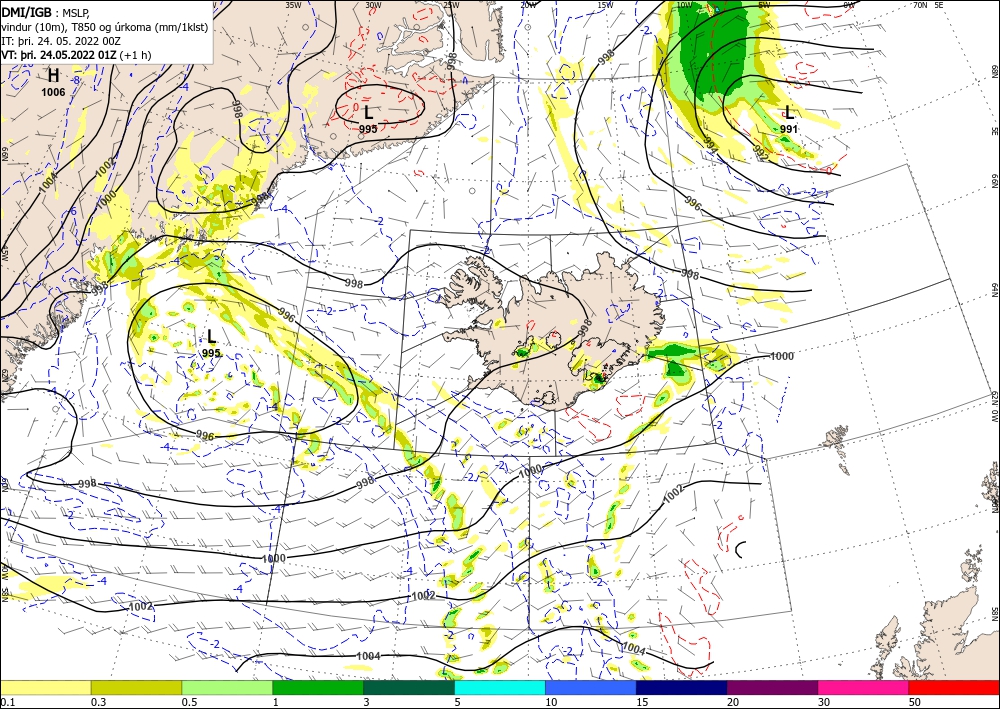
Task: Click the 0.5 legend value
Action: 189,702
